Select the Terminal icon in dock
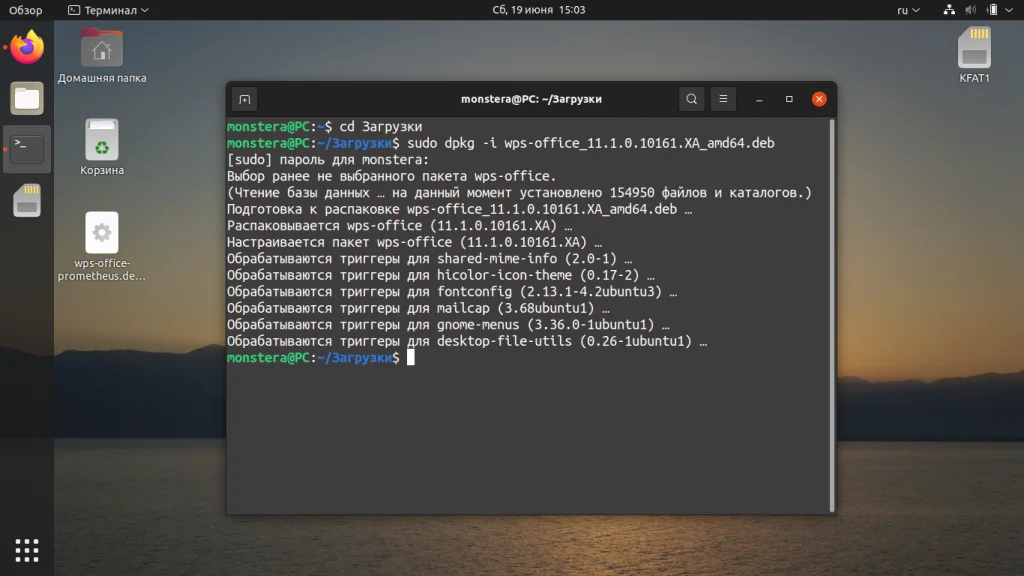 (x=27, y=149)
